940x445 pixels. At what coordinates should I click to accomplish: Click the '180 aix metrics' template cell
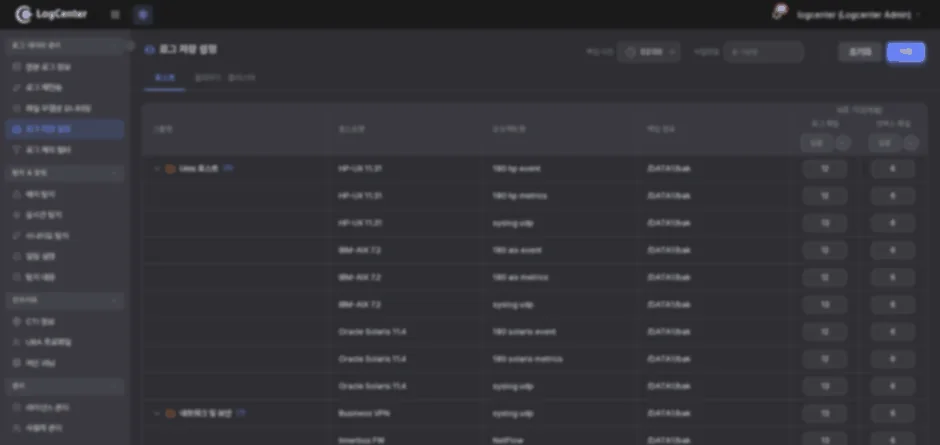pos(520,278)
